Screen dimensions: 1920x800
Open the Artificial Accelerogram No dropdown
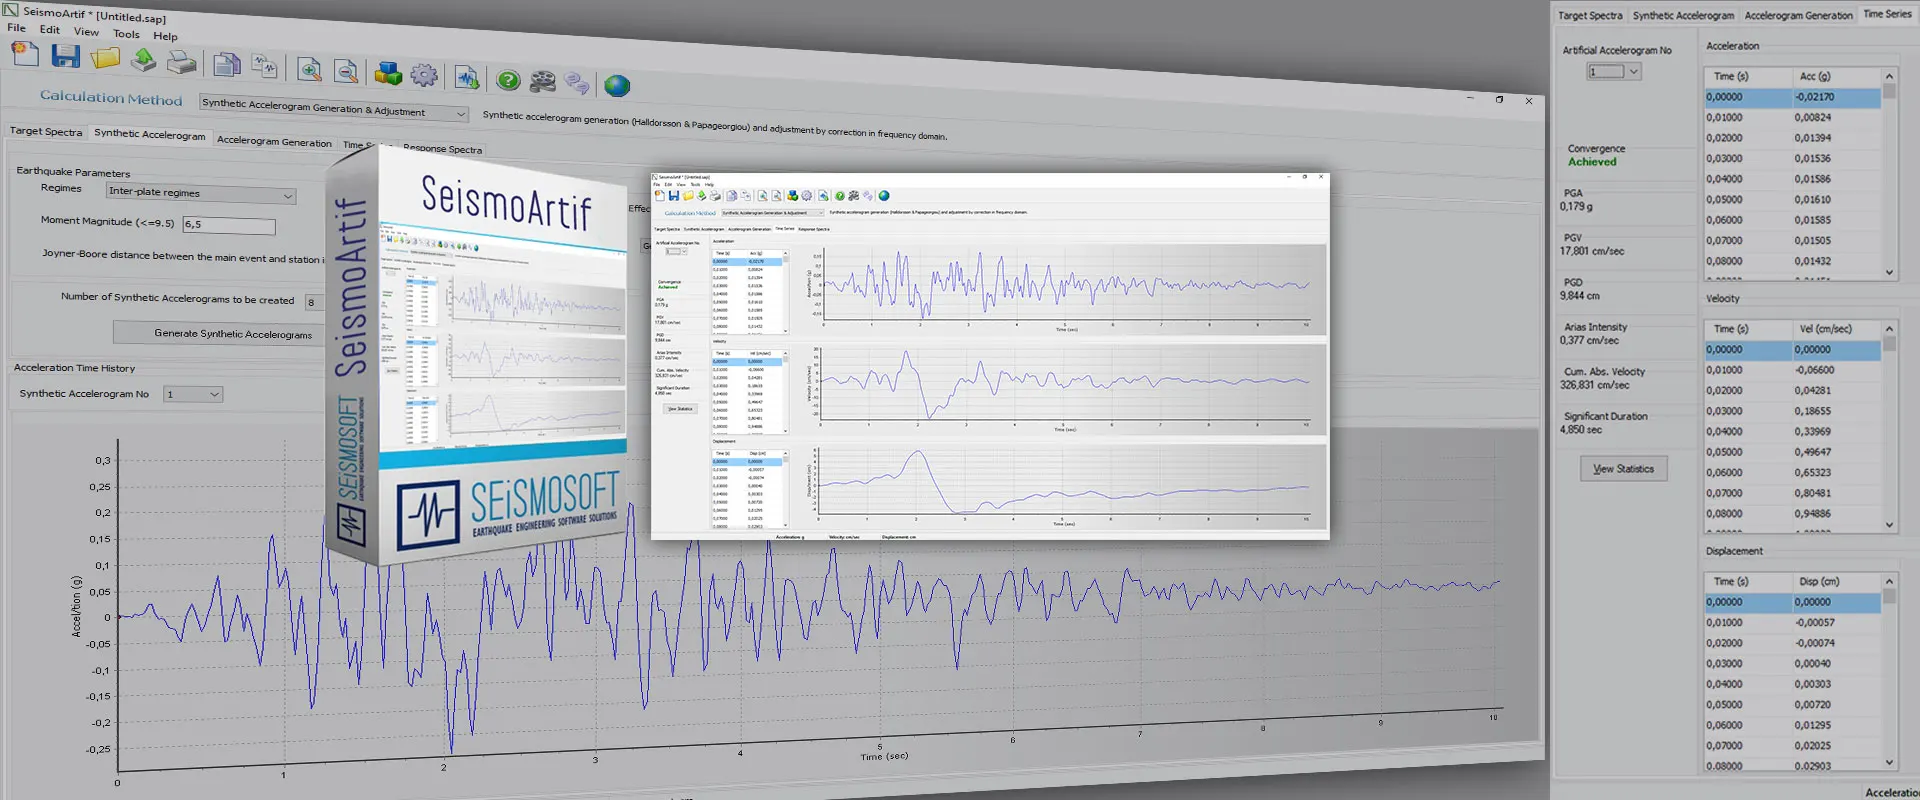tap(1614, 71)
